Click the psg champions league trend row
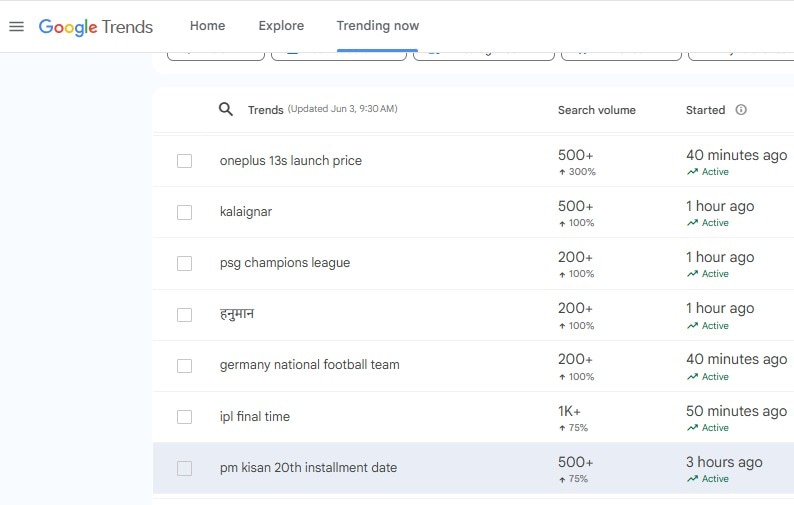The width and height of the screenshot is (794, 505). 285,263
